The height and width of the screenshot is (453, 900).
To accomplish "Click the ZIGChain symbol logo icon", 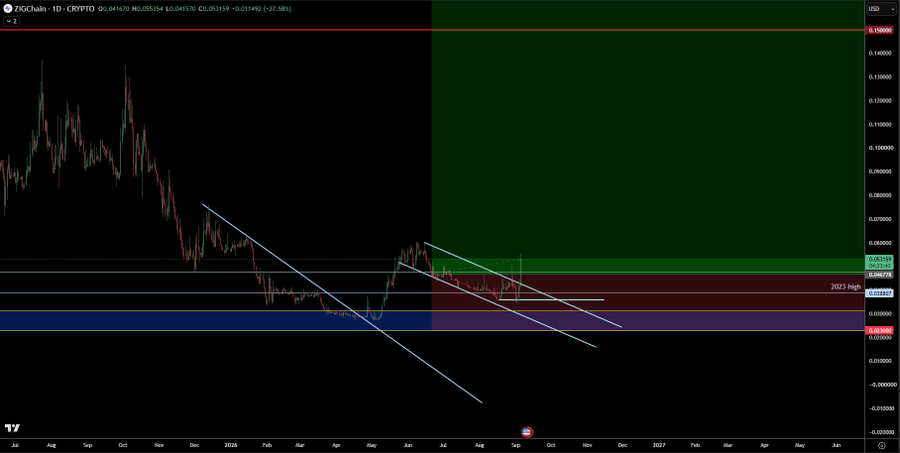I will [7, 9].
